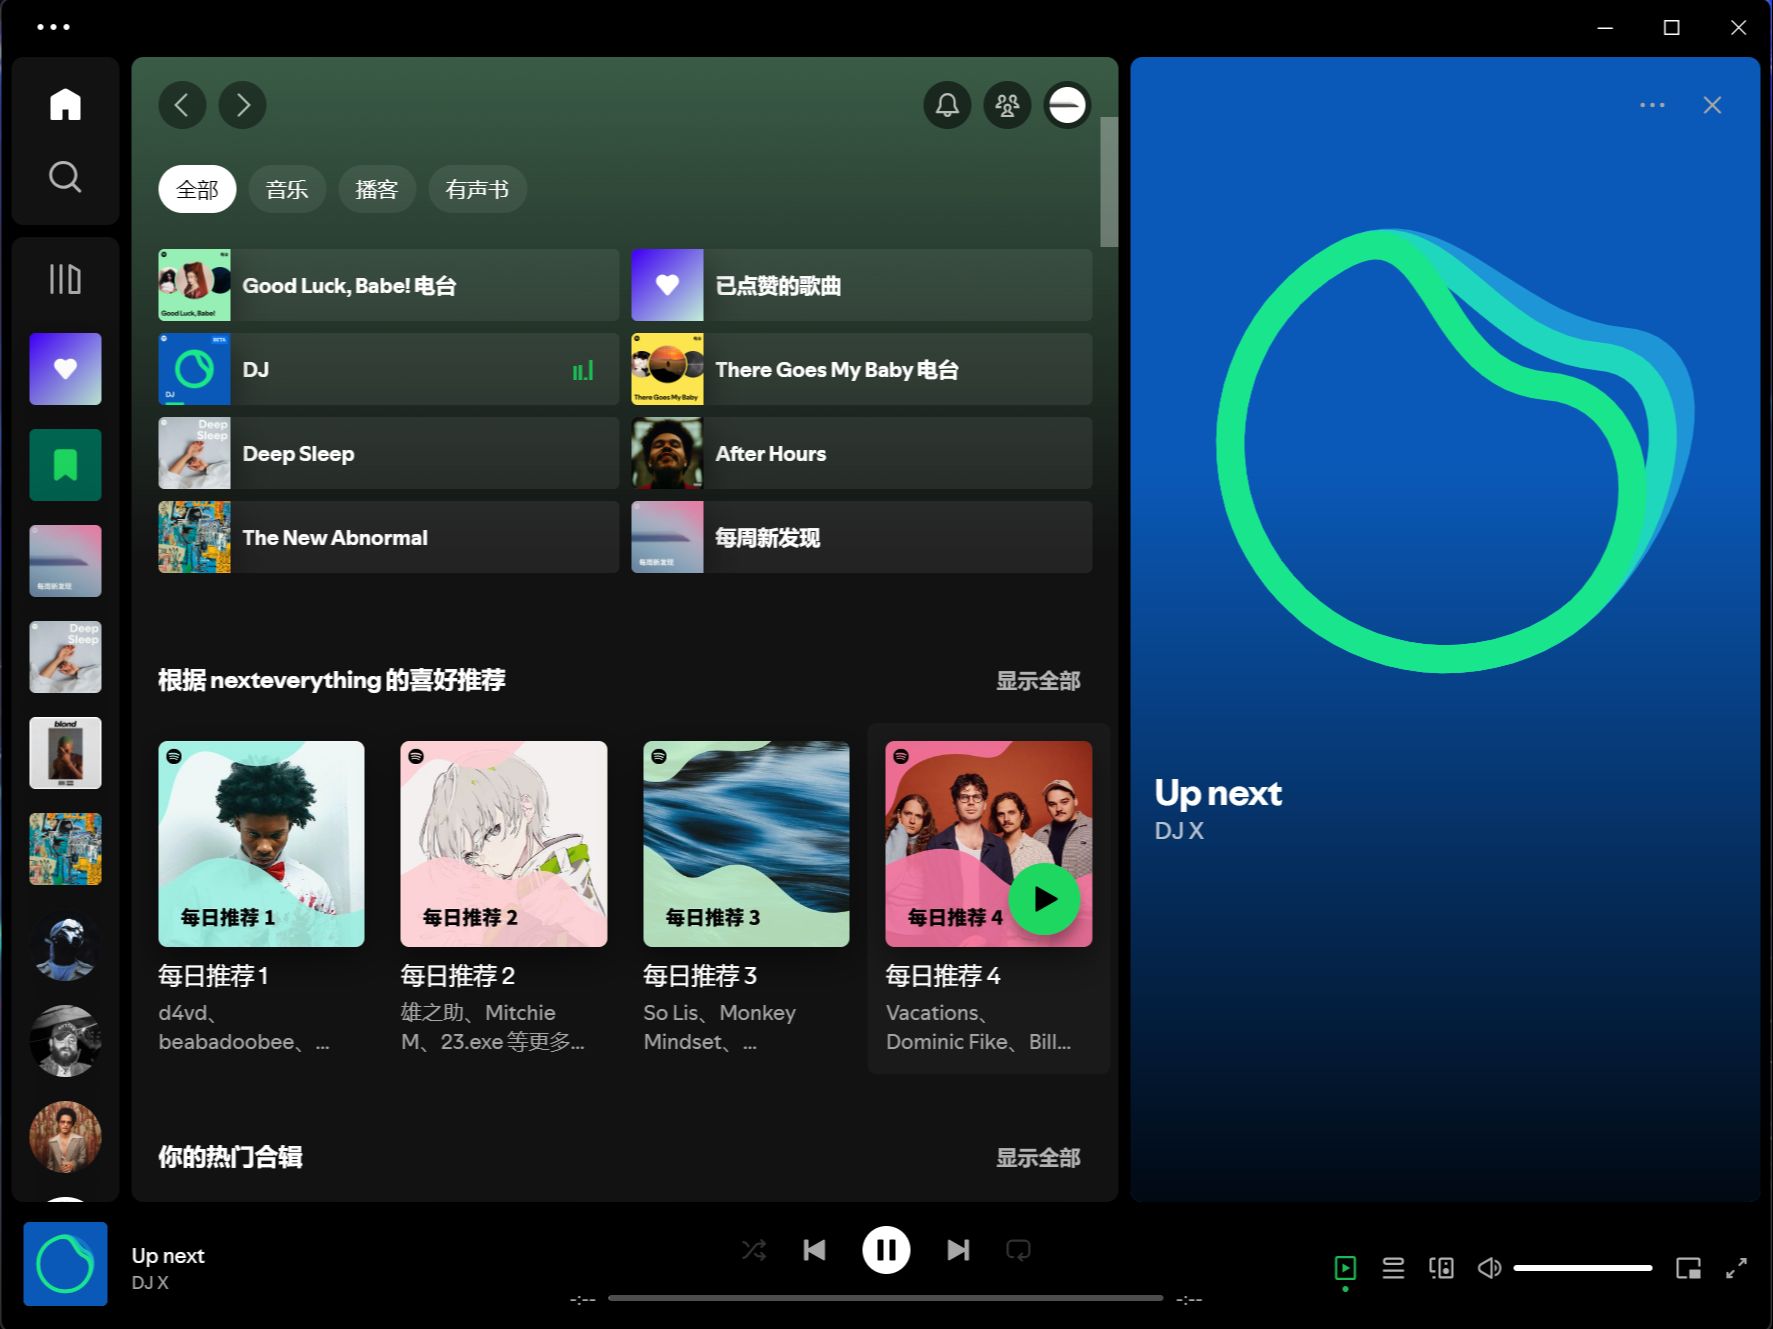Click the main content vertical scrollbar
Viewport: 1773px width, 1329px height.
[x=1109, y=181]
